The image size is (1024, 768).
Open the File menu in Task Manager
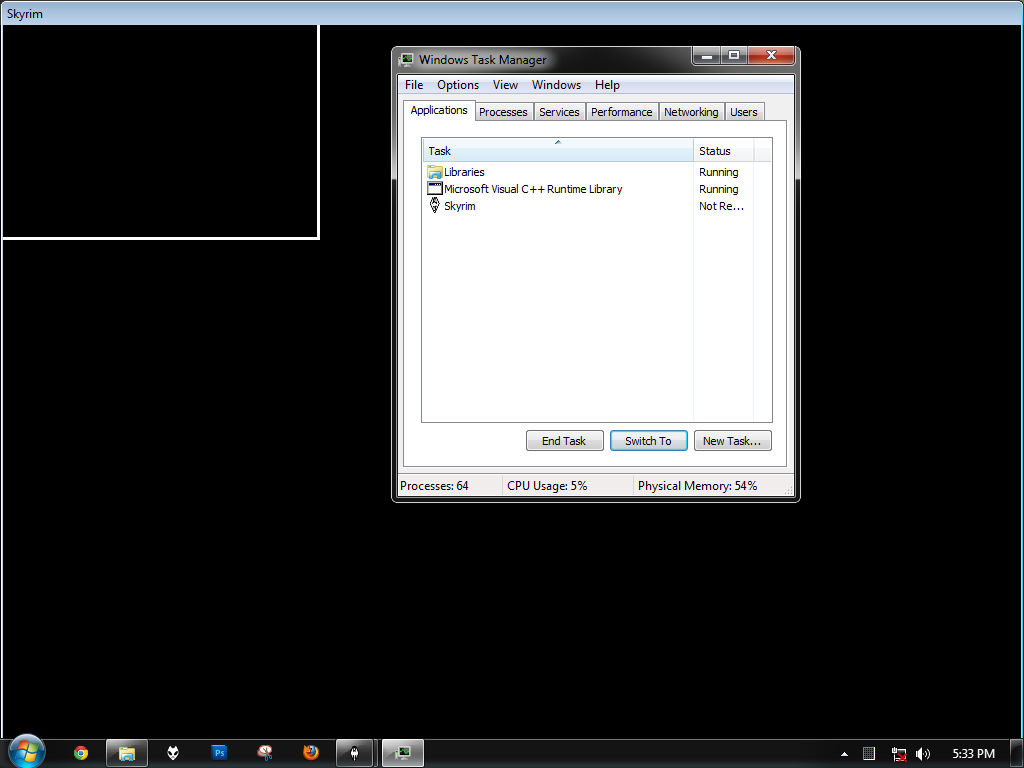[x=414, y=85]
